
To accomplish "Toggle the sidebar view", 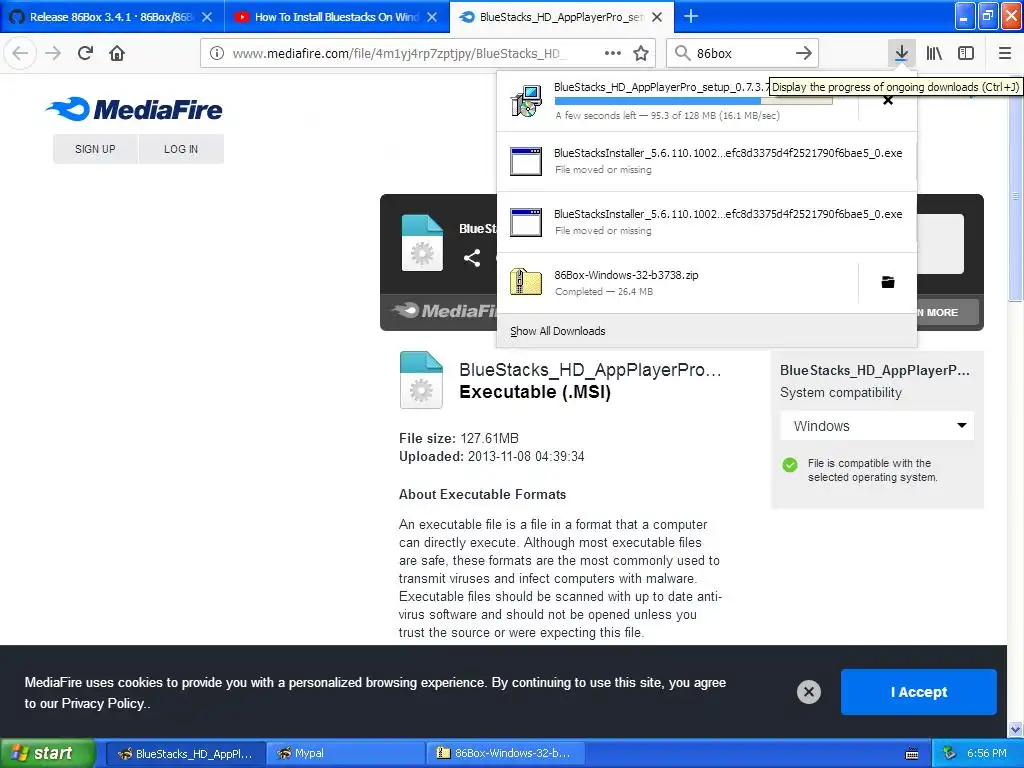I will [966, 53].
